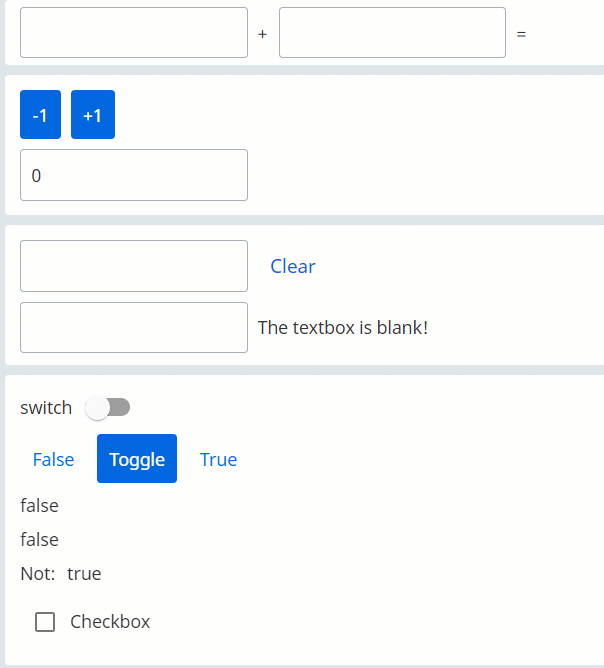This screenshot has width=604, height=668.
Task: Click the 'Checkbox' label text
Action: (x=110, y=622)
